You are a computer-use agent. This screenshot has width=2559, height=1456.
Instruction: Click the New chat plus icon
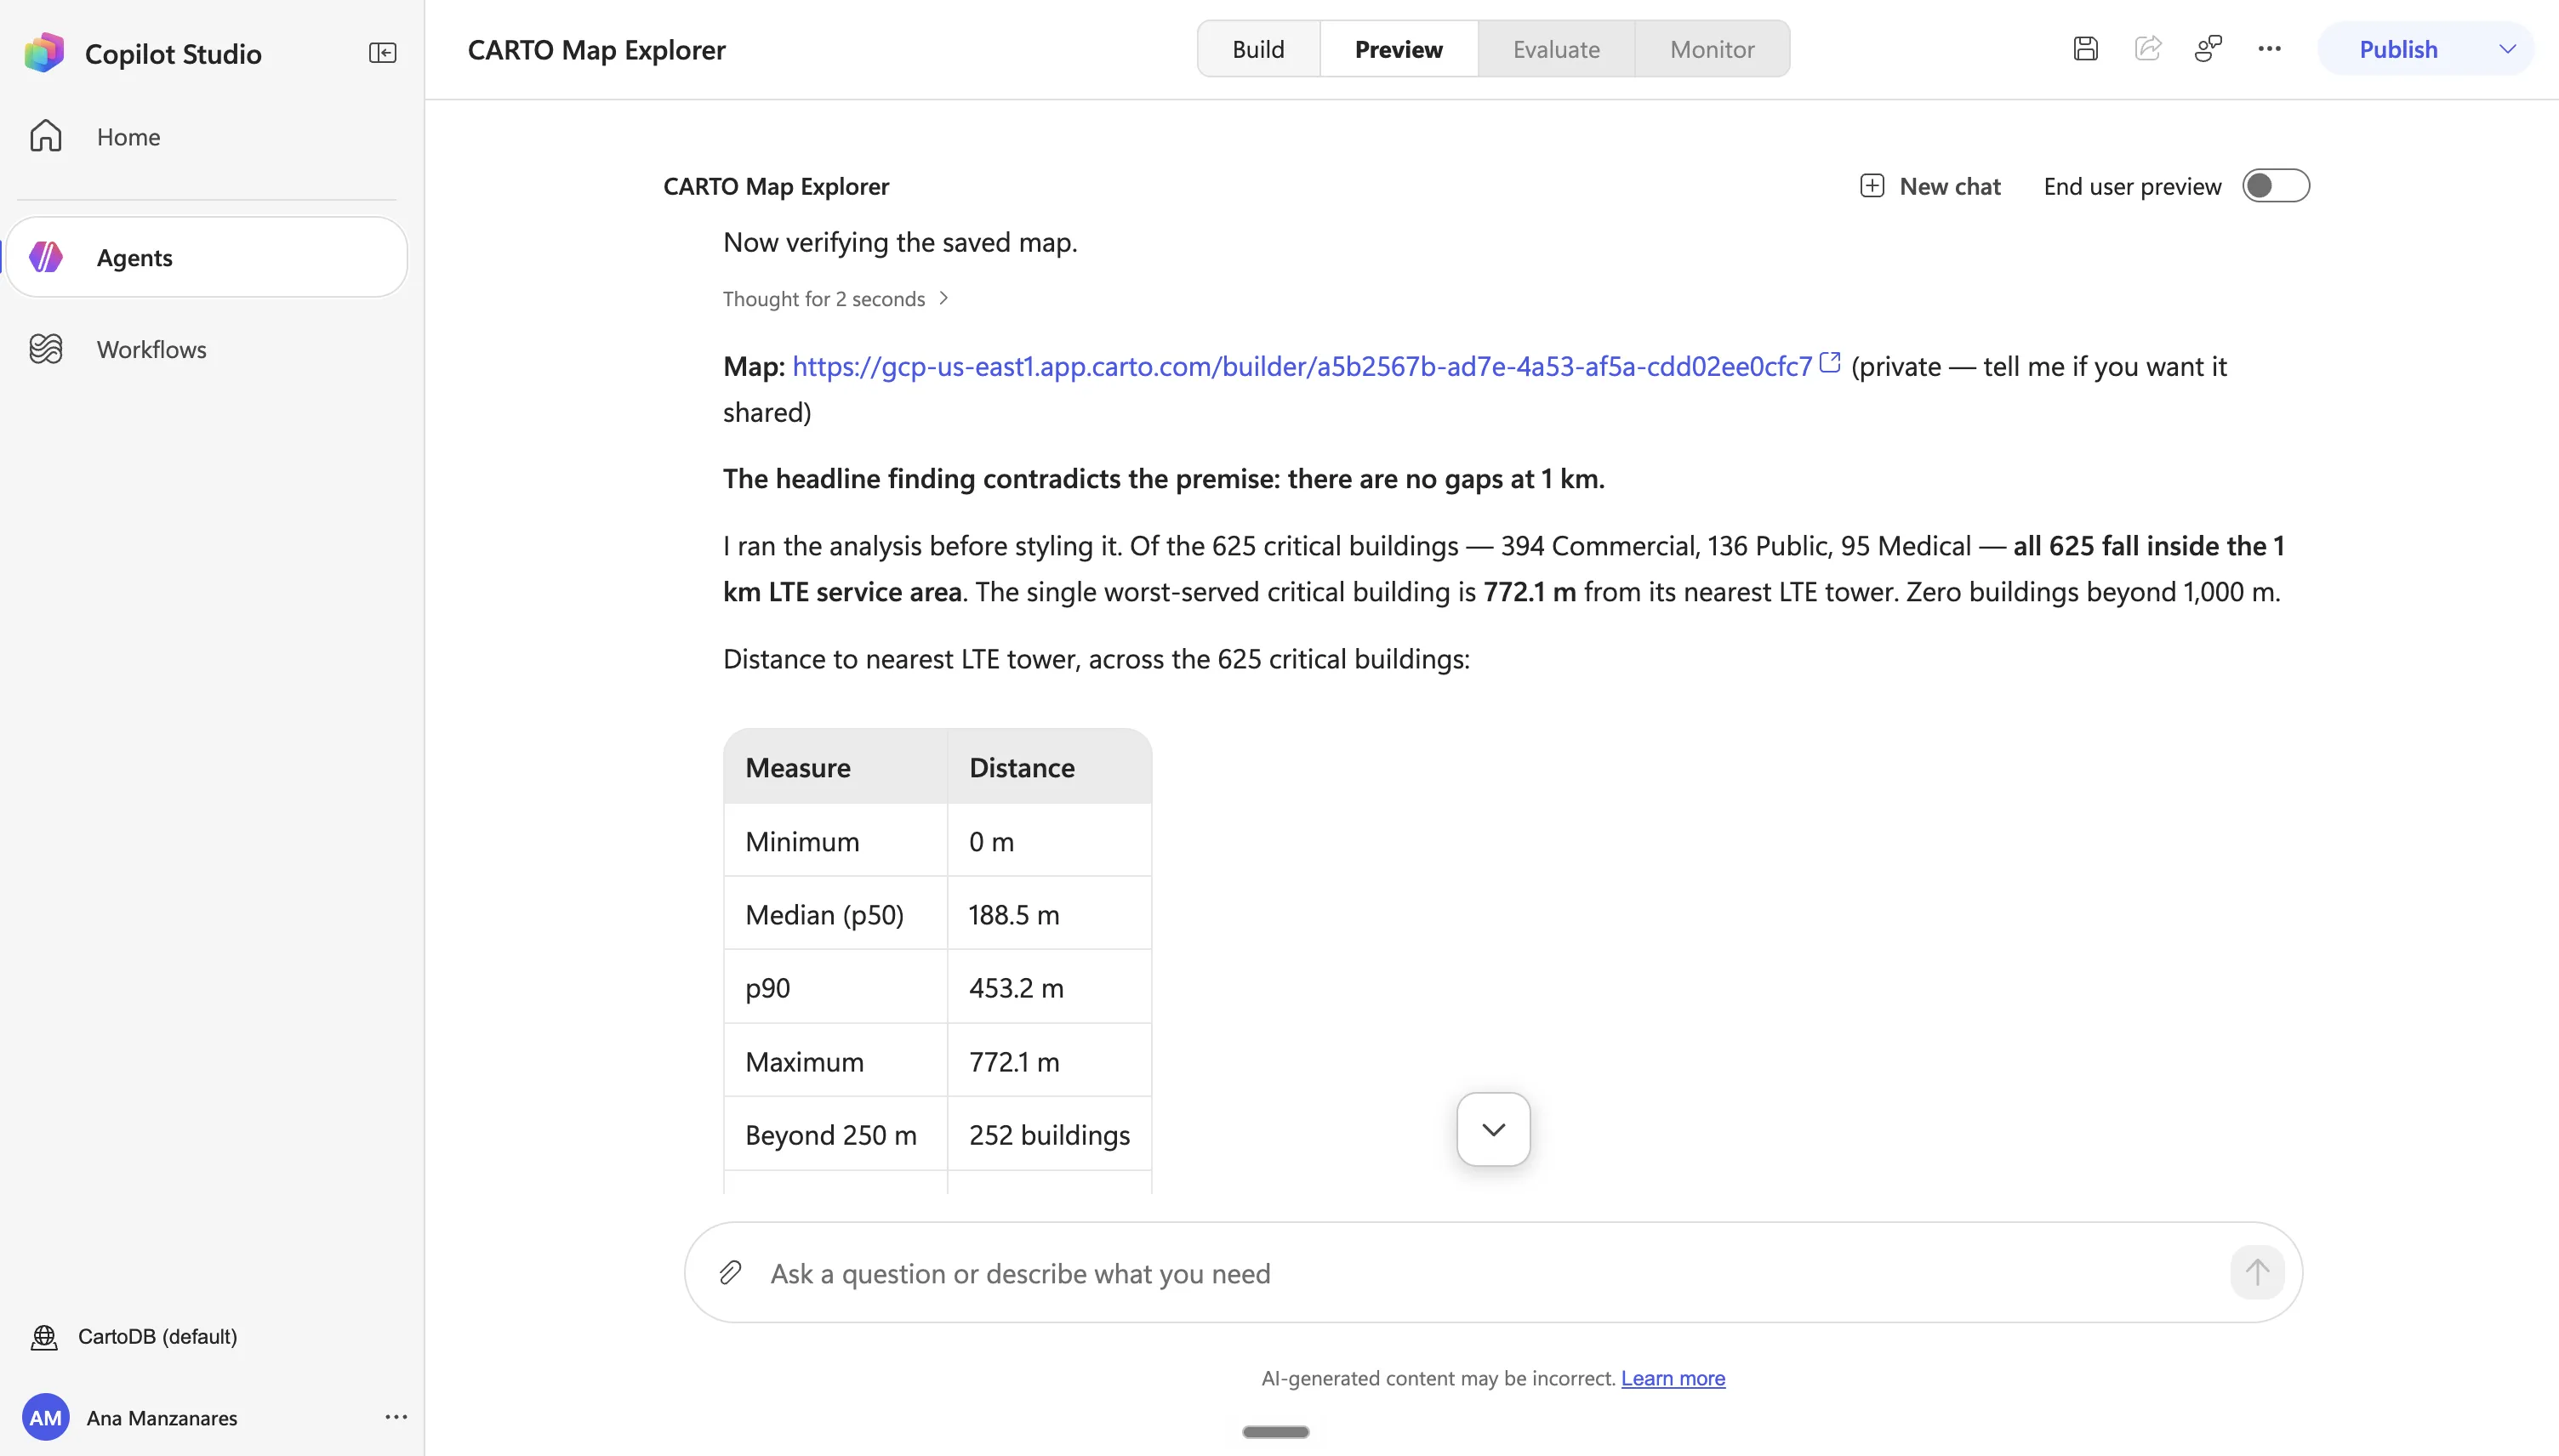point(1872,186)
